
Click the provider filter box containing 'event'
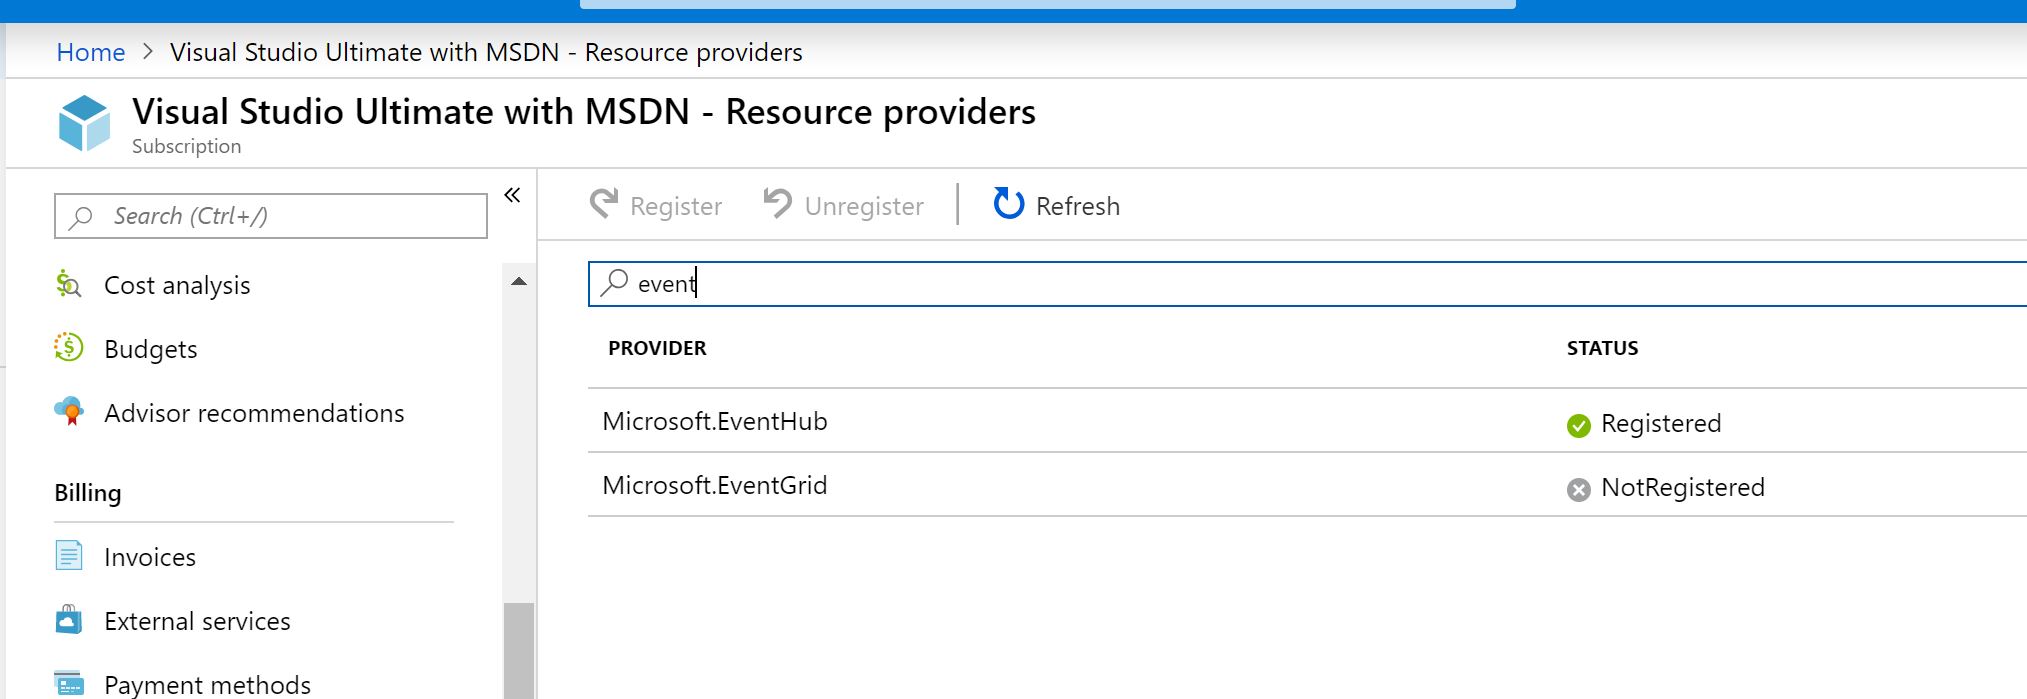[x=1307, y=284]
